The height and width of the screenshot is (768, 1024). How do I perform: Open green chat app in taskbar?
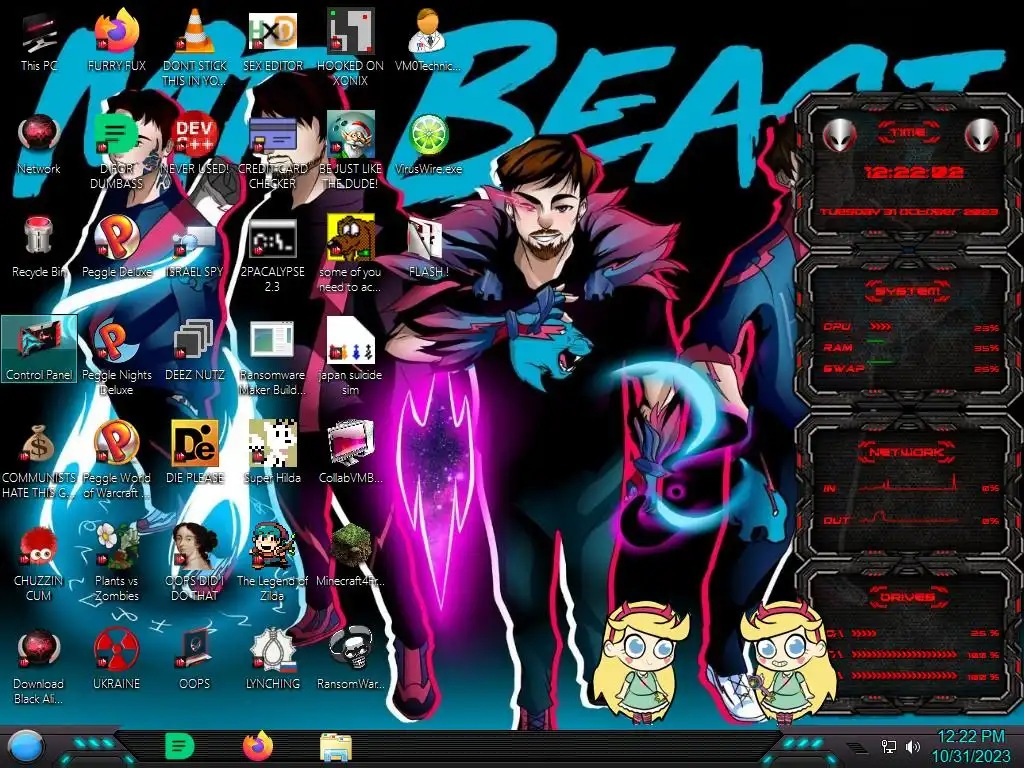click(180, 746)
